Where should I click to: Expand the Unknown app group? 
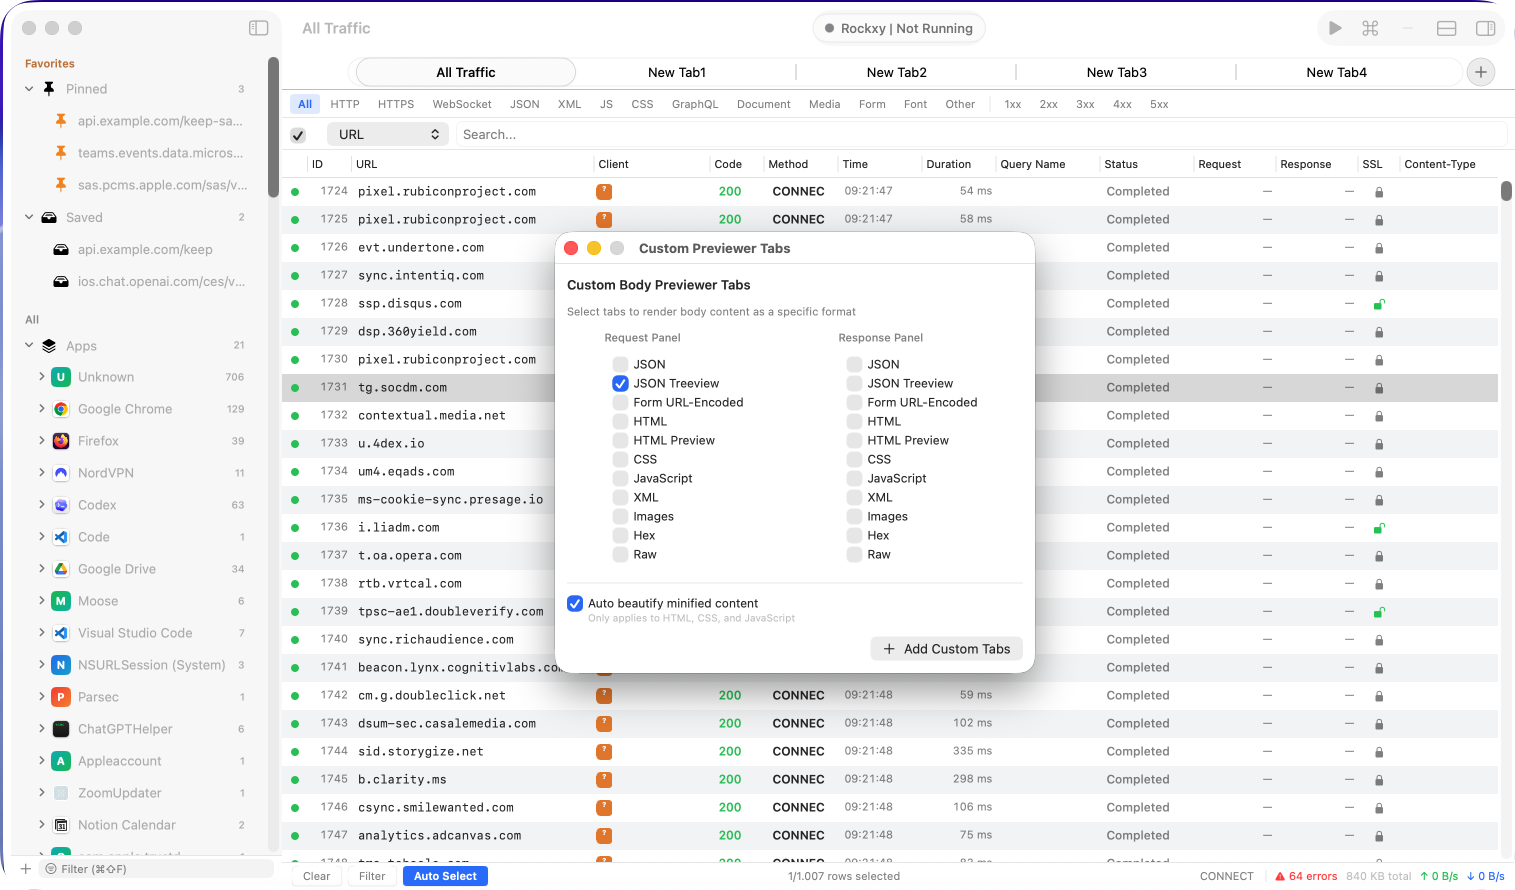click(x=42, y=377)
